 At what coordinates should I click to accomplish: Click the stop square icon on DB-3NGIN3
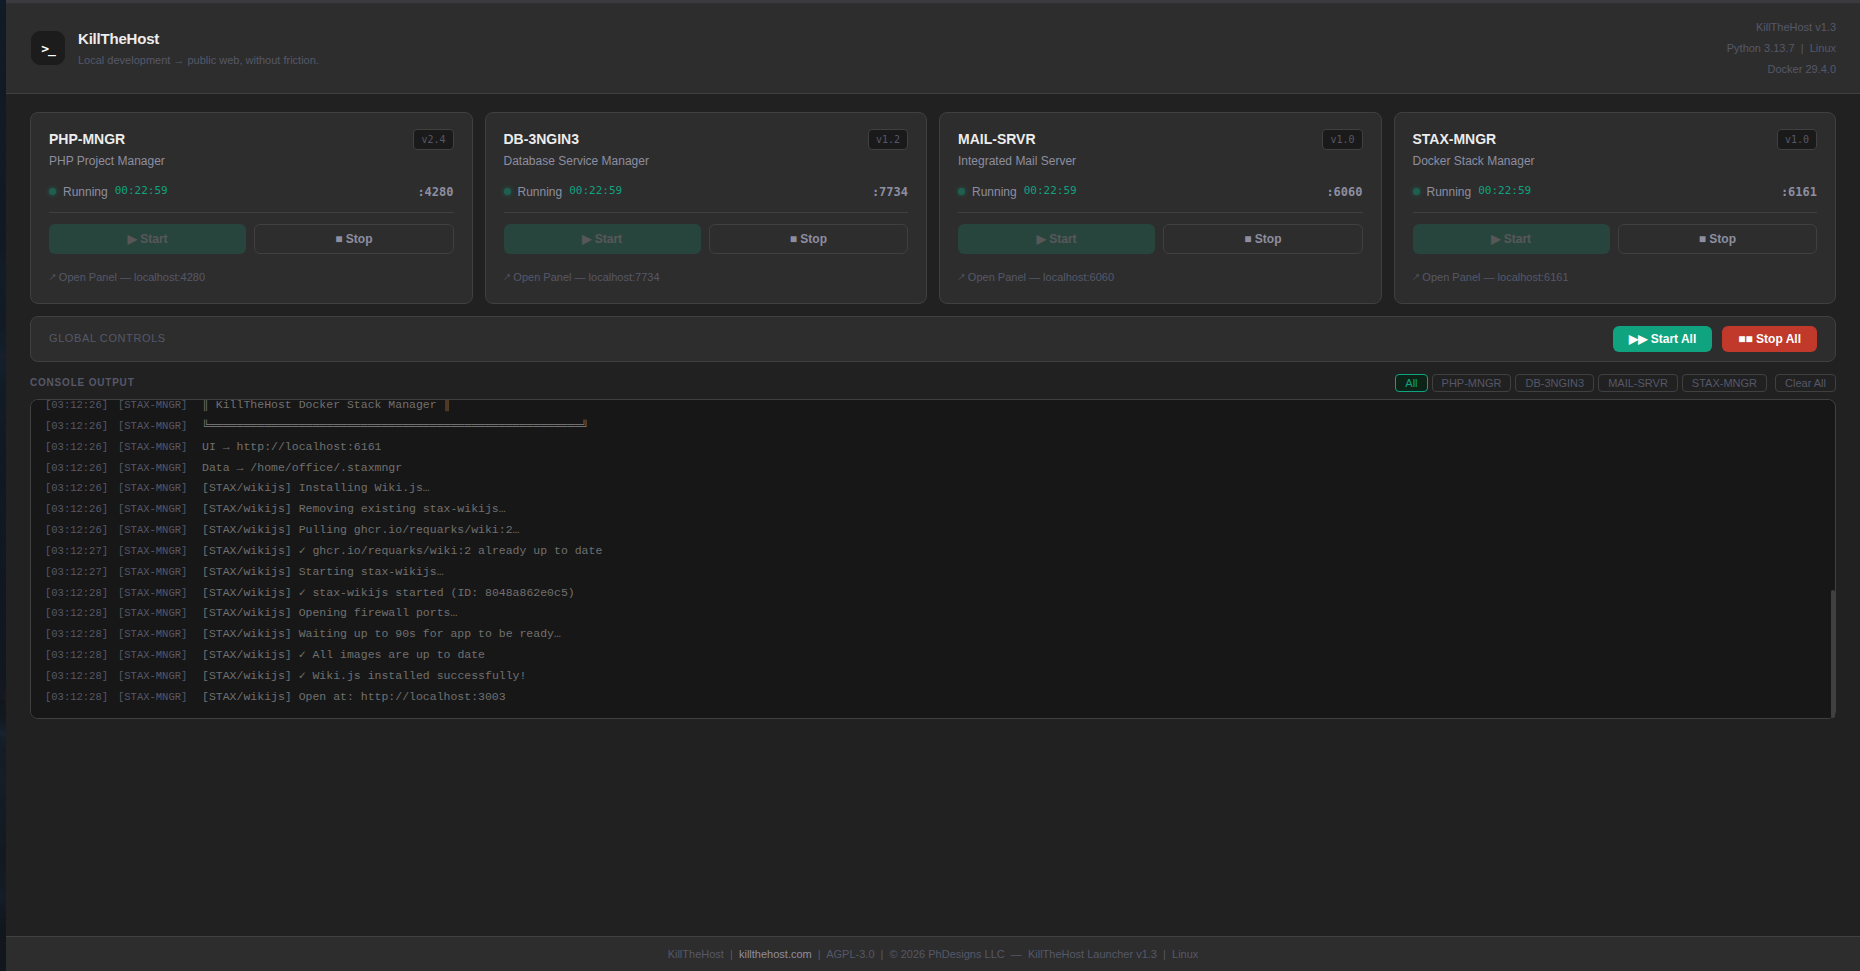[x=792, y=238]
